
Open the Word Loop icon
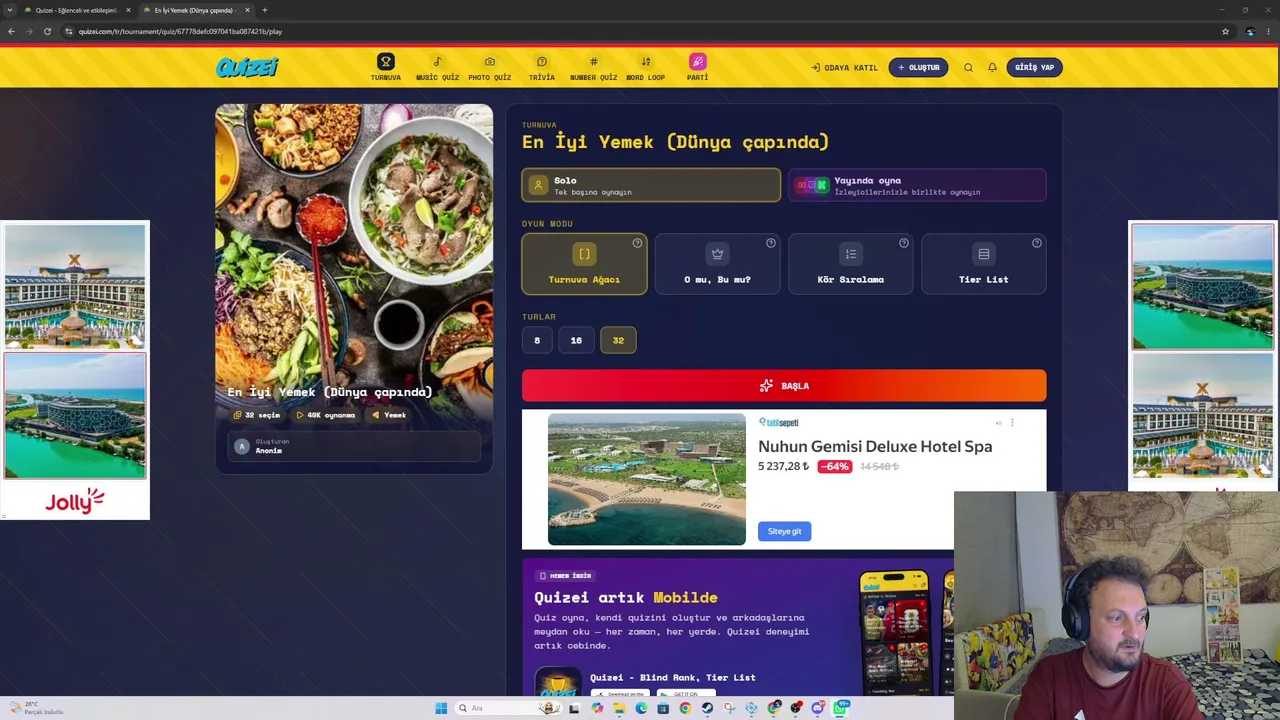[x=646, y=62]
